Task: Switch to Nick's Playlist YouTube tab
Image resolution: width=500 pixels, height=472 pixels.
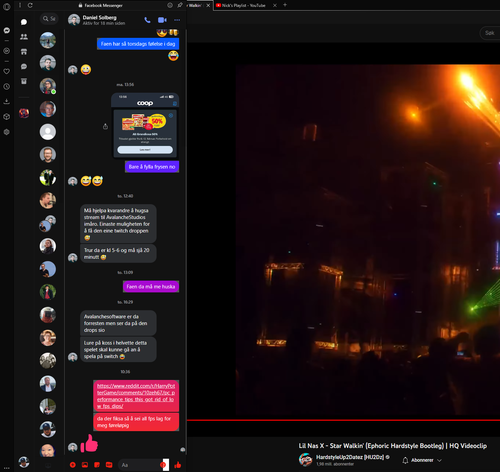Action: [x=244, y=5]
